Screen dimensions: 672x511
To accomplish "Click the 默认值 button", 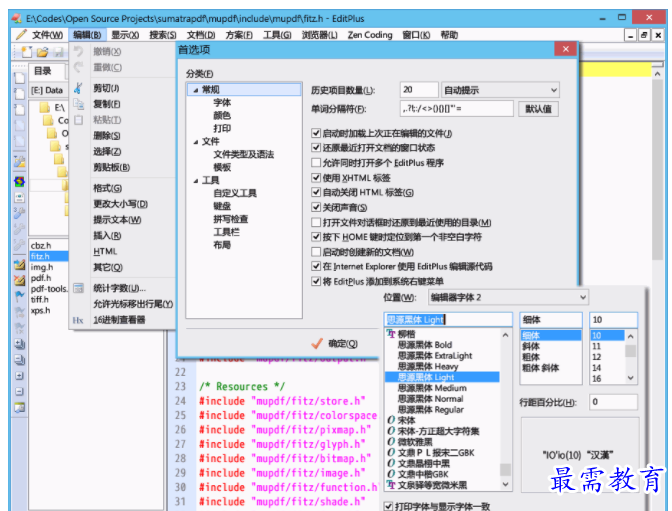I will (538, 109).
